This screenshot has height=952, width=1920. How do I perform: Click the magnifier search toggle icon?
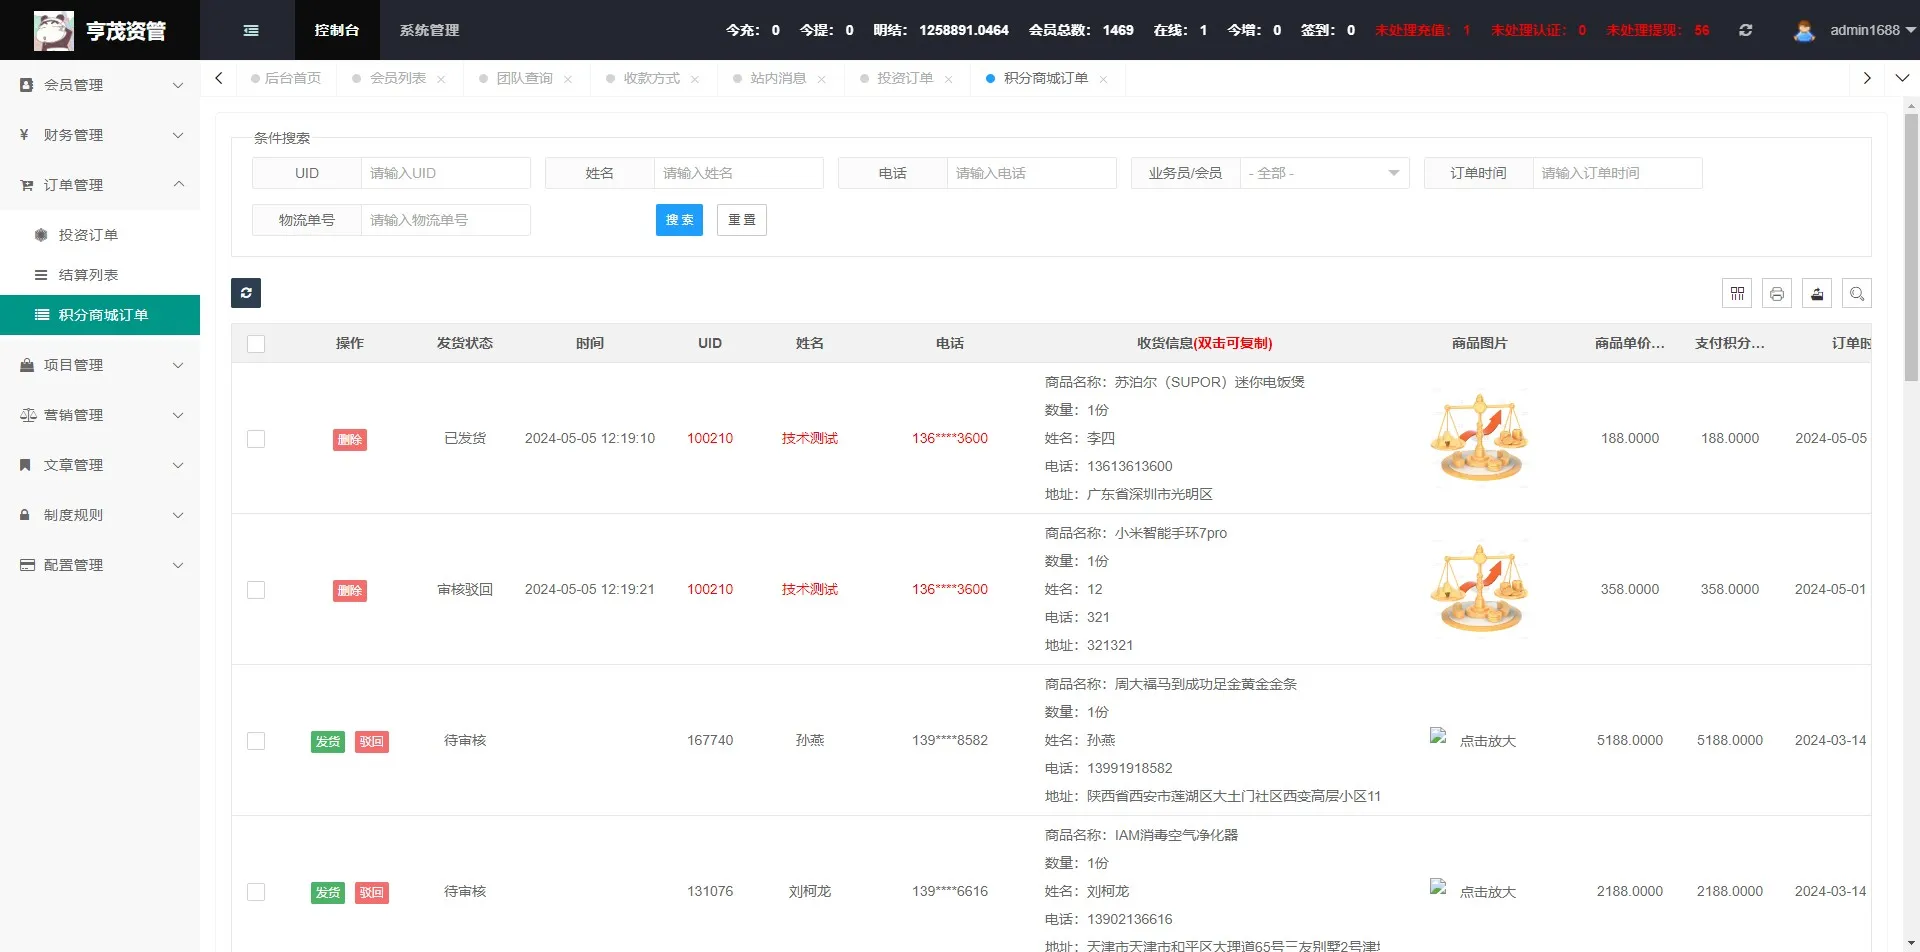(x=1857, y=293)
